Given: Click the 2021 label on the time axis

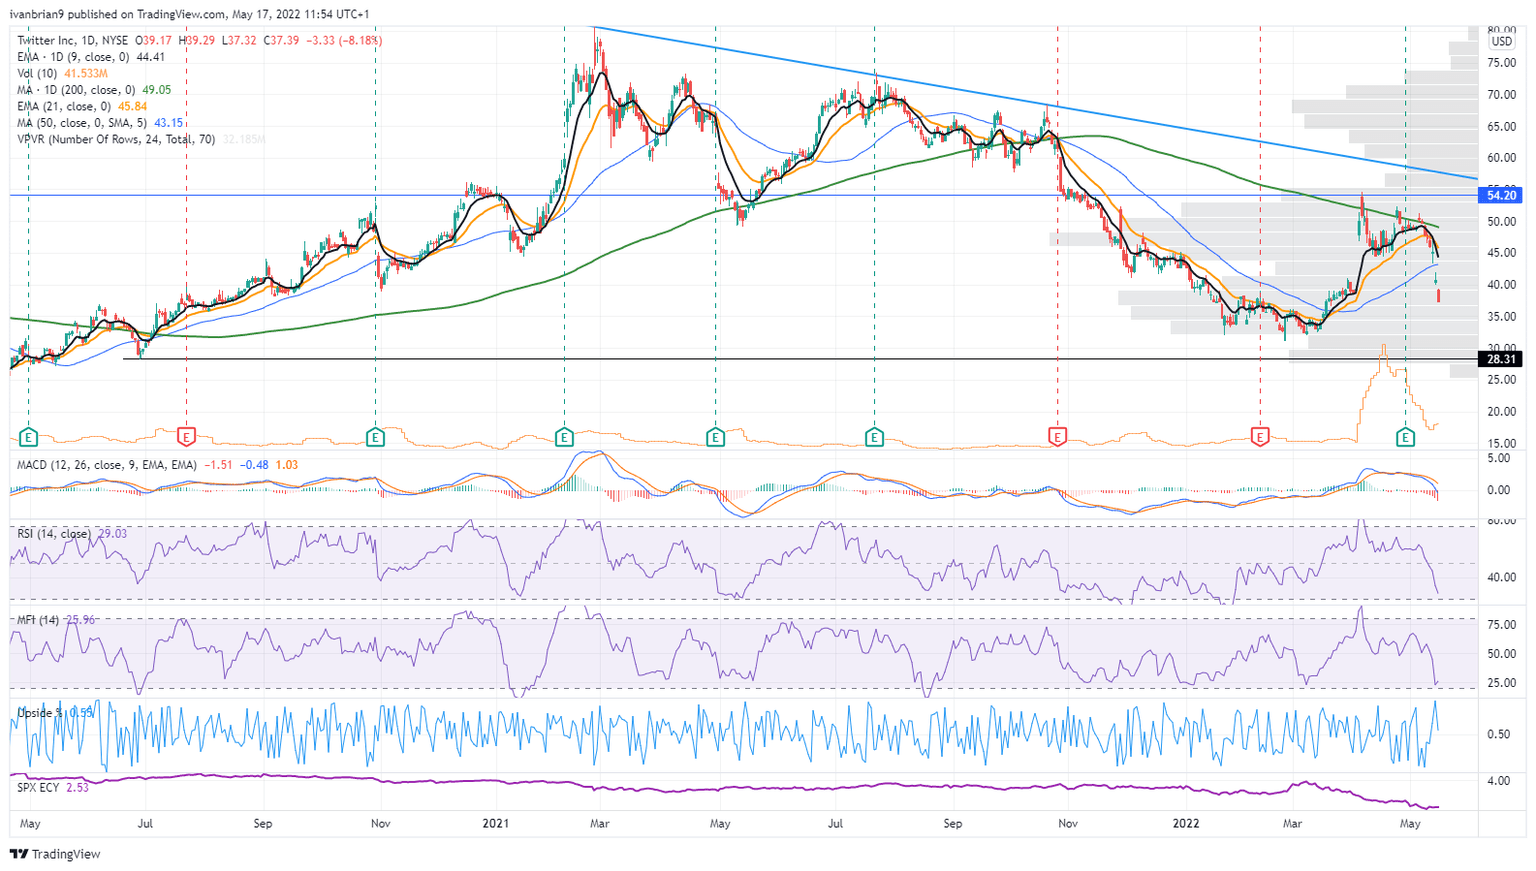Looking at the screenshot, I should pyautogui.click(x=496, y=824).
